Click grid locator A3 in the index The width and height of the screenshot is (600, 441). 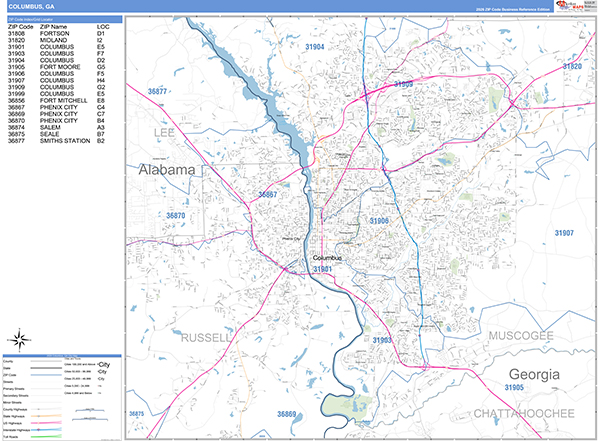pyautogui.click(x=101, y=127)
